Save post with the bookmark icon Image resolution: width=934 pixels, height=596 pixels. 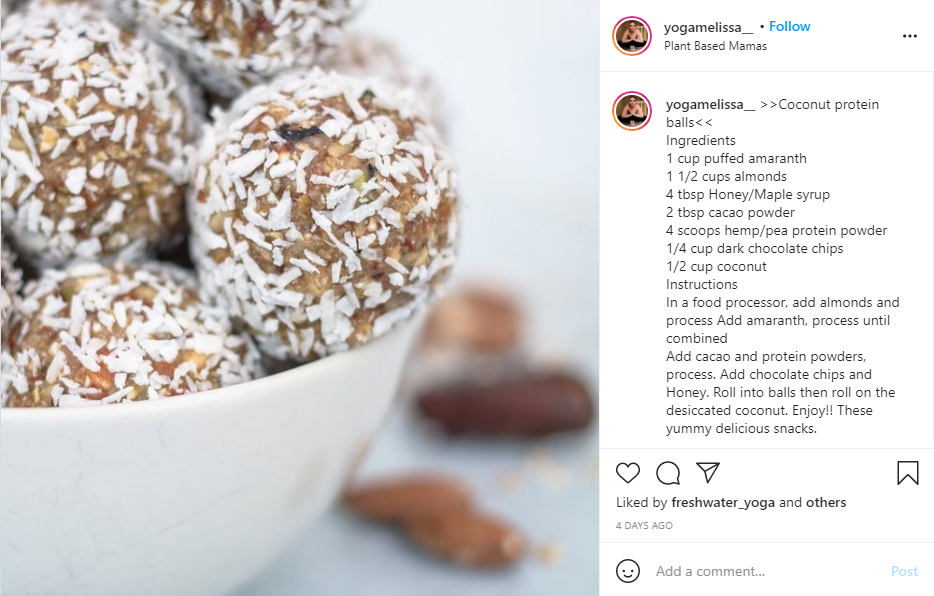pyautogui.click(x=908, y=473)
